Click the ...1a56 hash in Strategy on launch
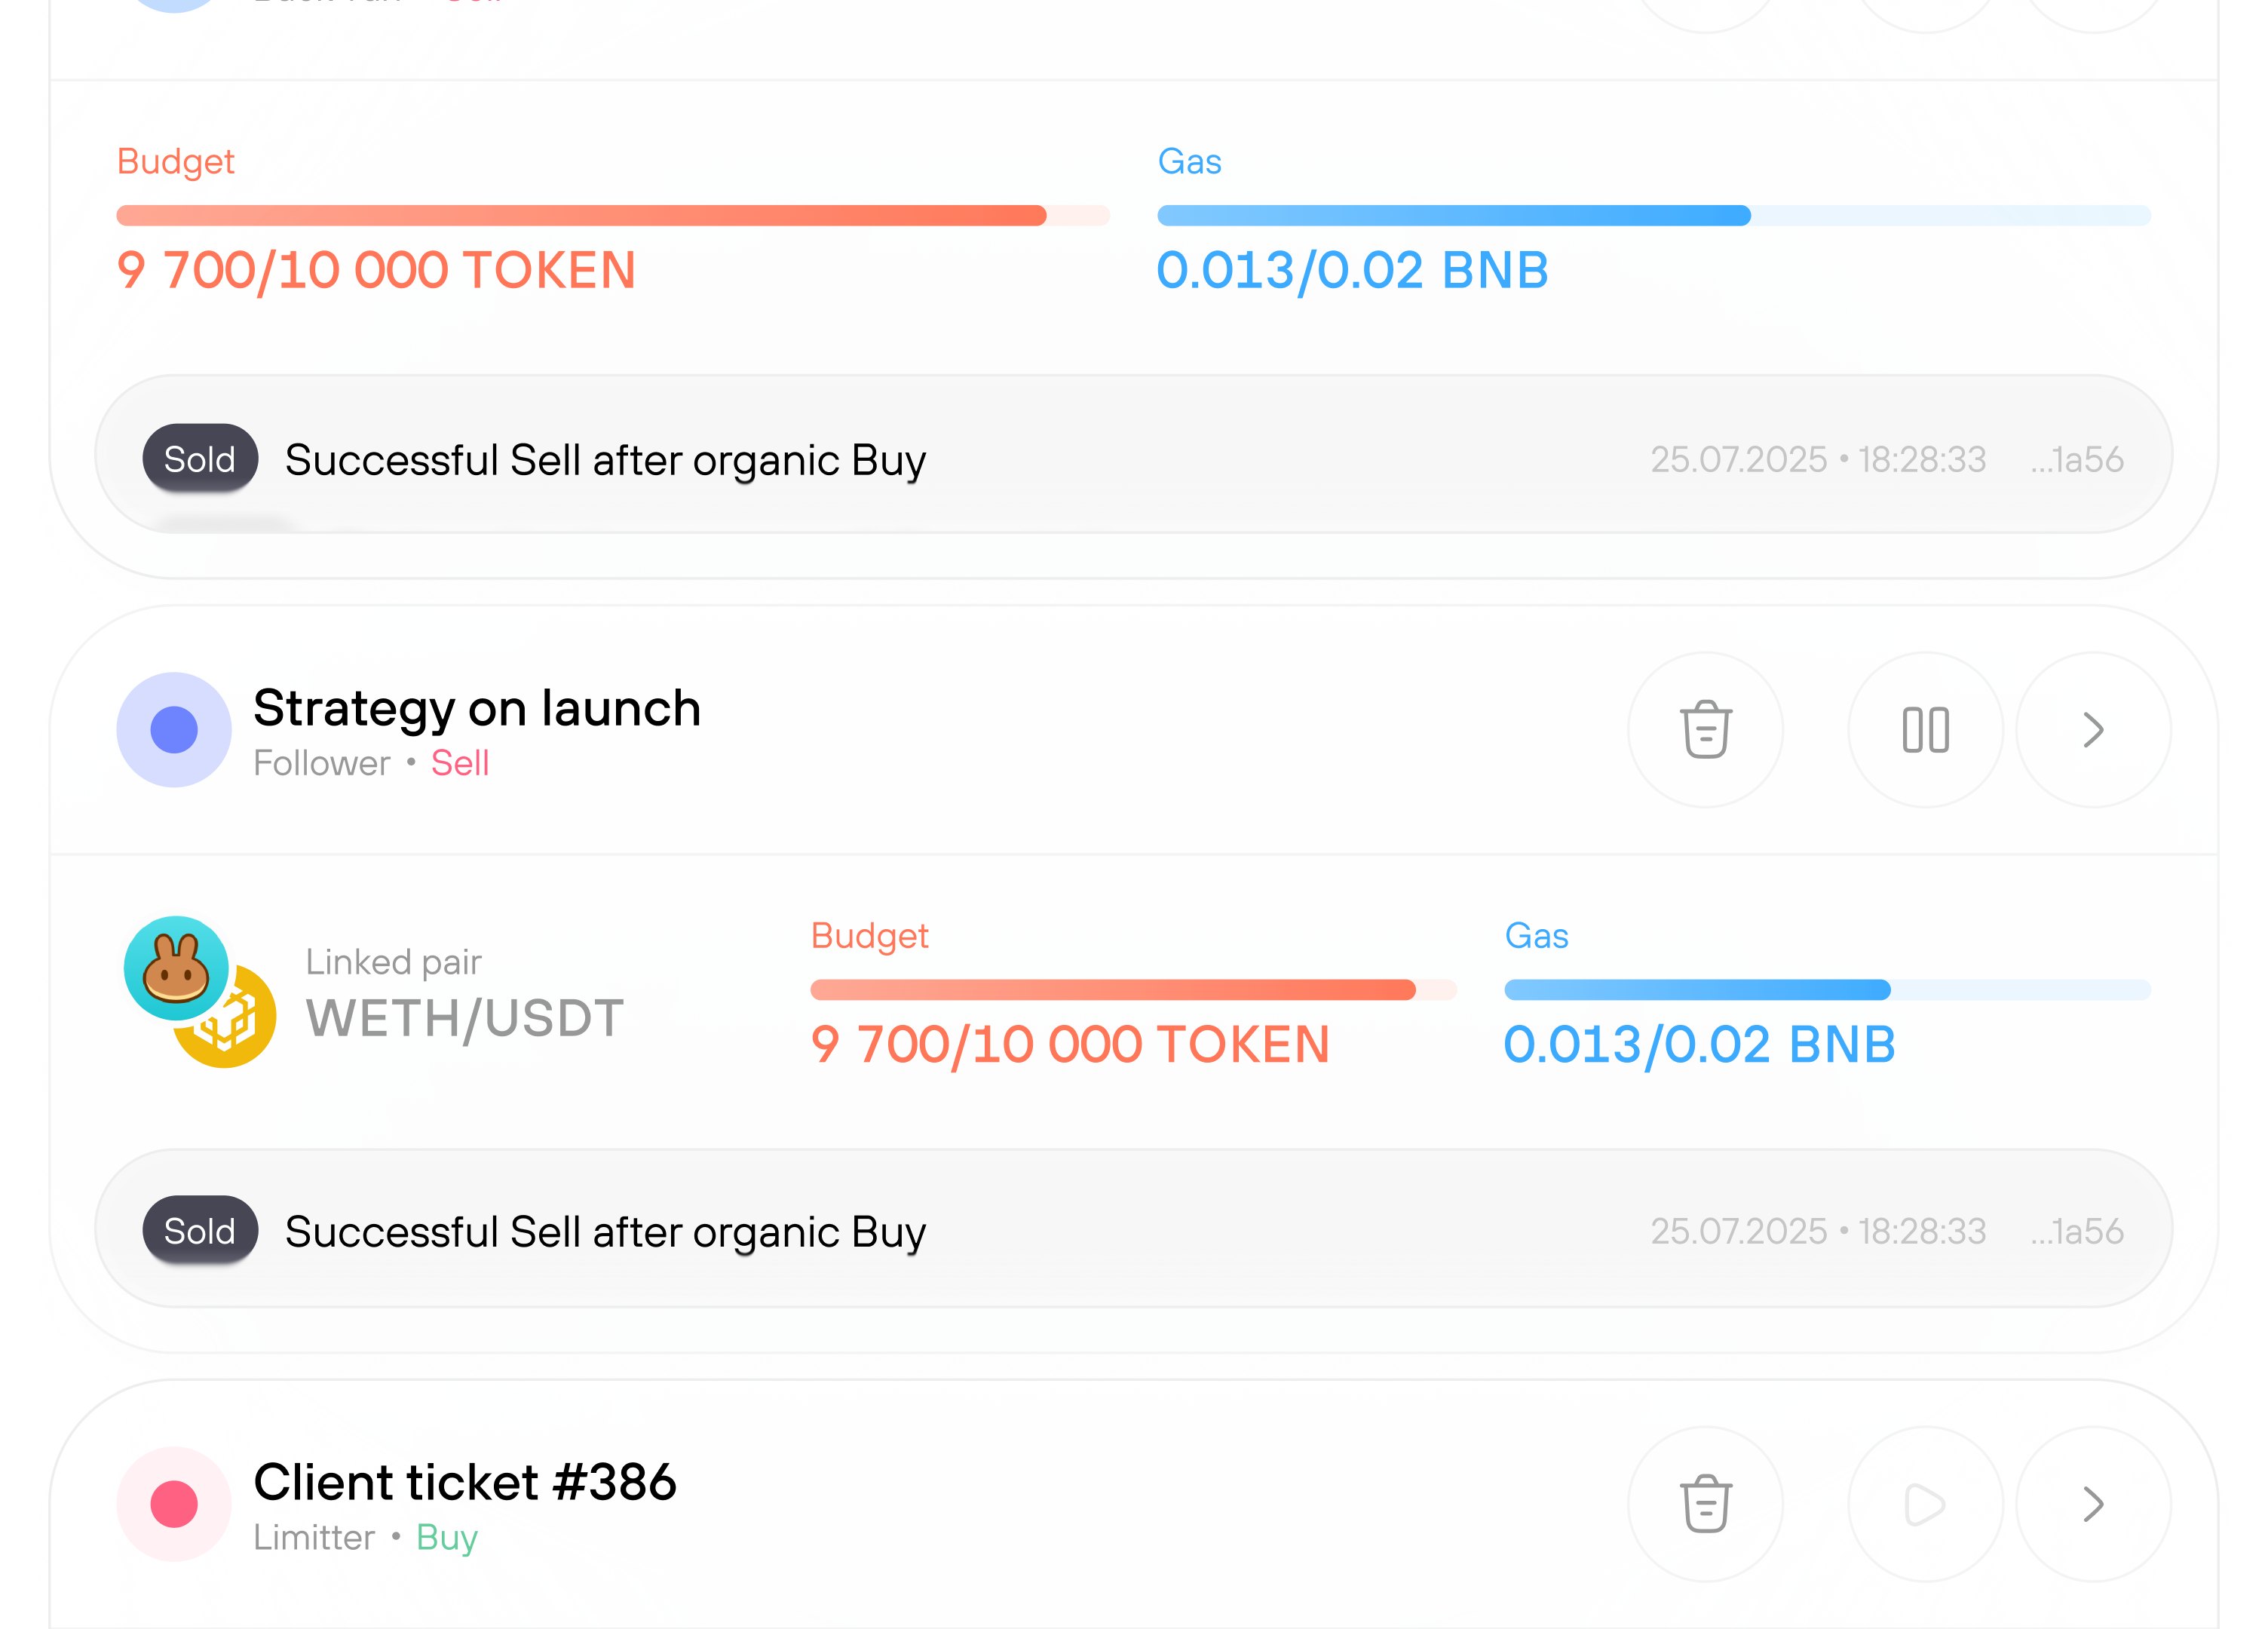This screenshot has height=1629, width=2268. point(2077,1231)
